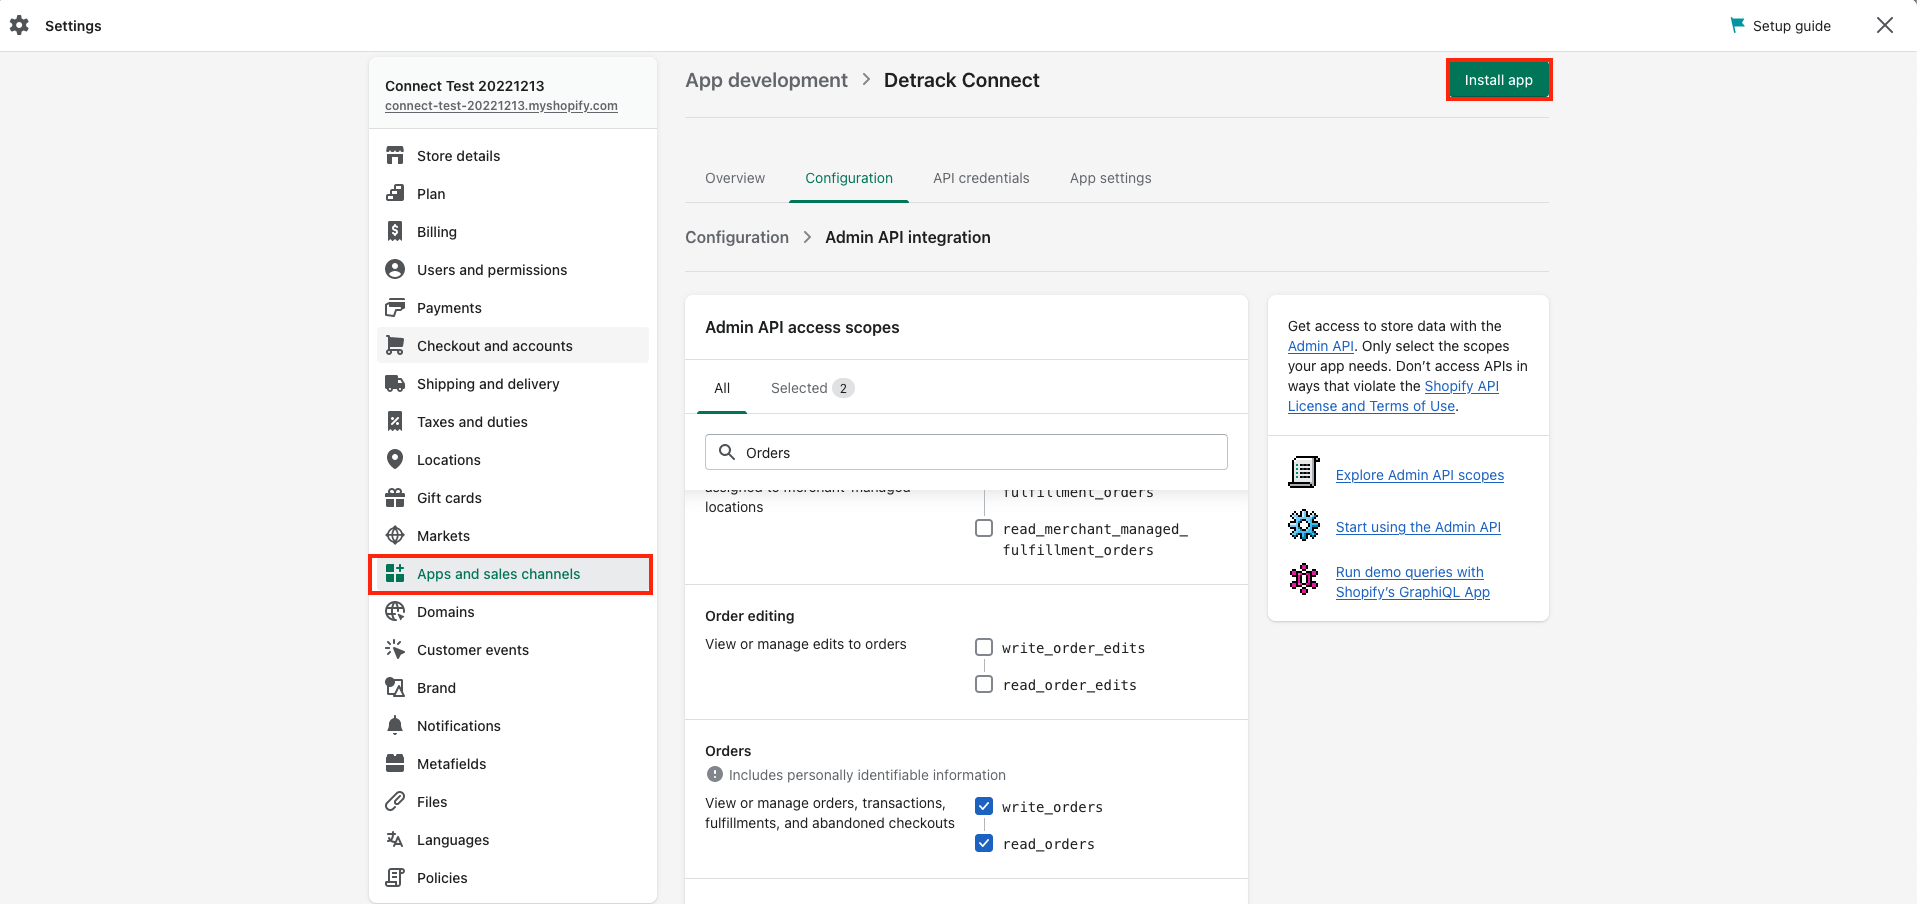Image resolution: width=1917 pixels, height=904 pixels.
Task: Open Explore Admin API scopes link
Action: (1420, 475)
